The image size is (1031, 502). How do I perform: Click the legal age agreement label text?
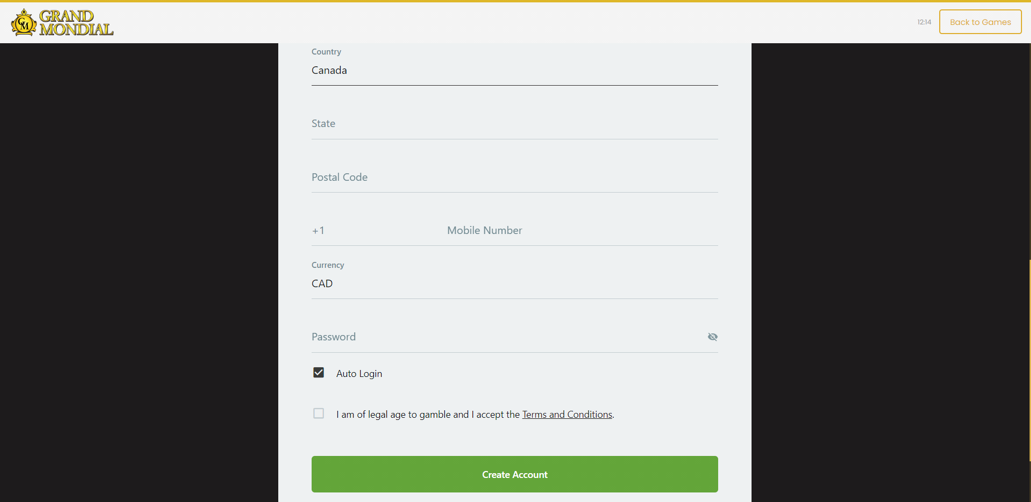click(x=475, y=414)
